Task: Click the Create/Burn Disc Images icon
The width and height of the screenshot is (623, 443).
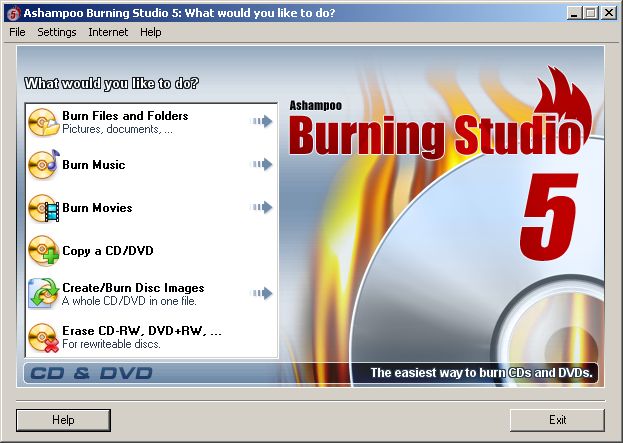Action: (x=44, y=294)
